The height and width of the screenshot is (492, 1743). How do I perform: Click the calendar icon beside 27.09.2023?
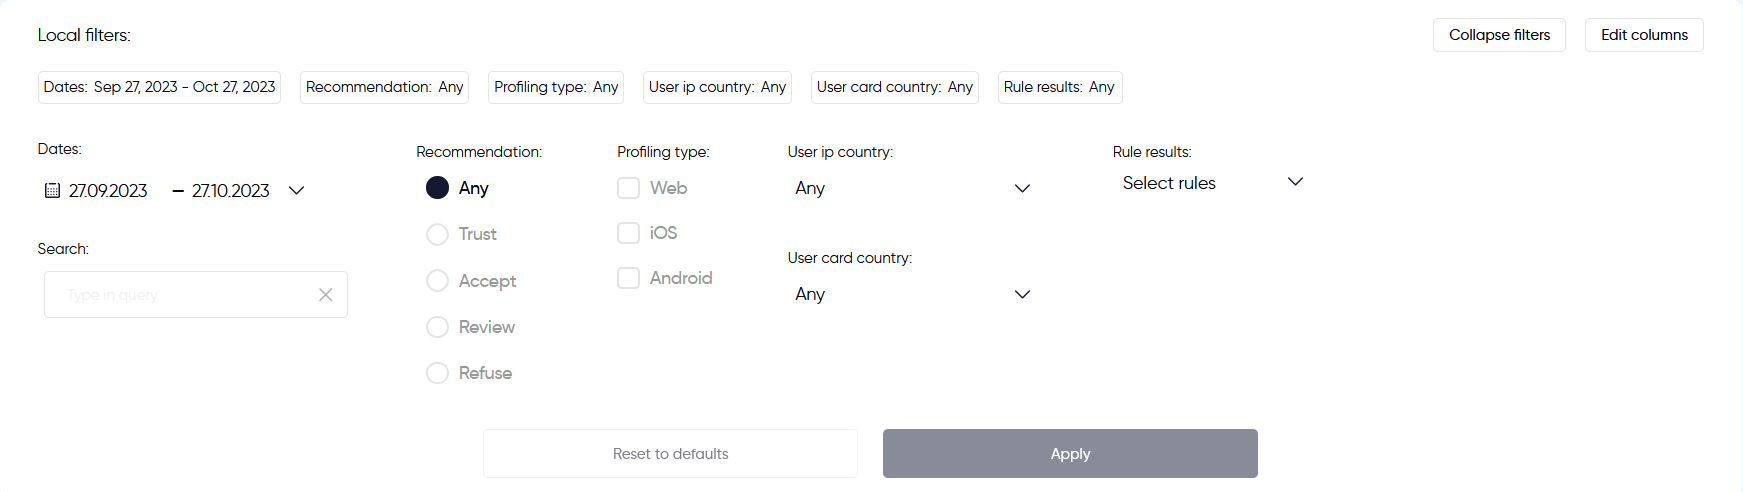click(52, 190)
